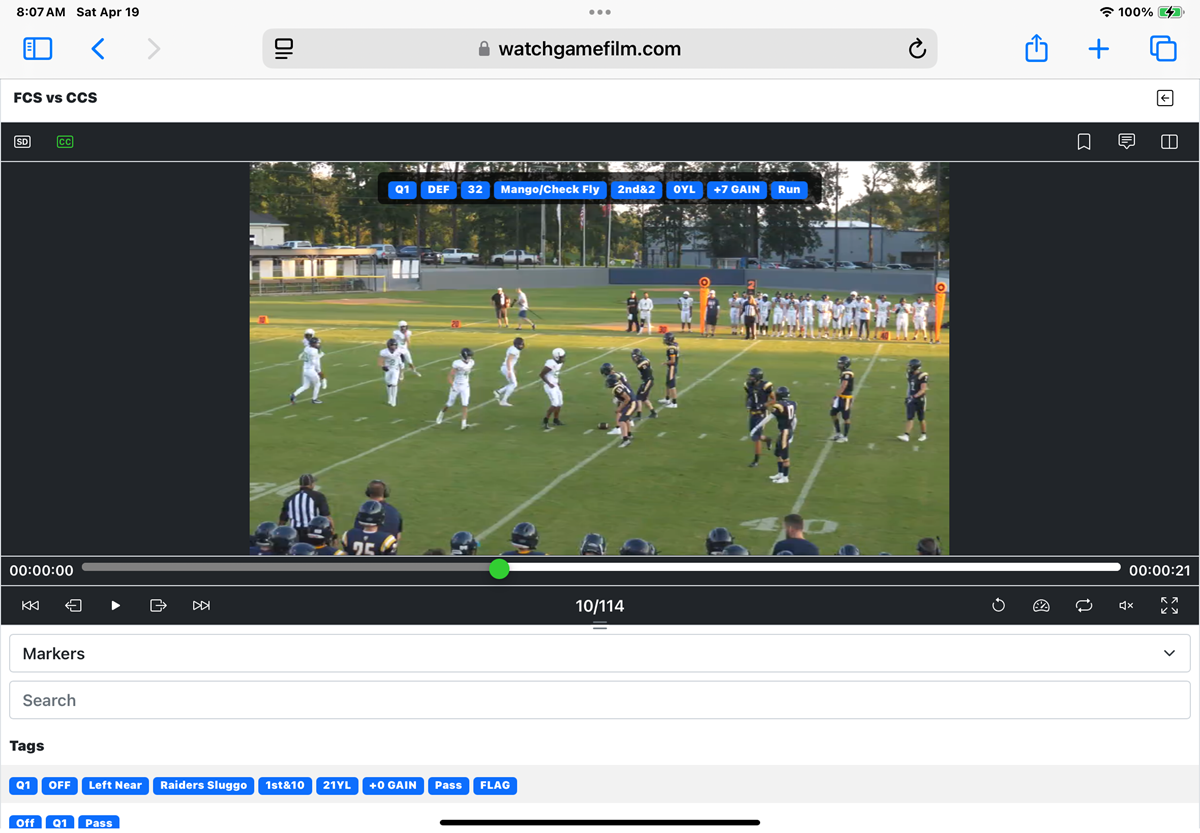Skip to the next clip

pos(201,606)
